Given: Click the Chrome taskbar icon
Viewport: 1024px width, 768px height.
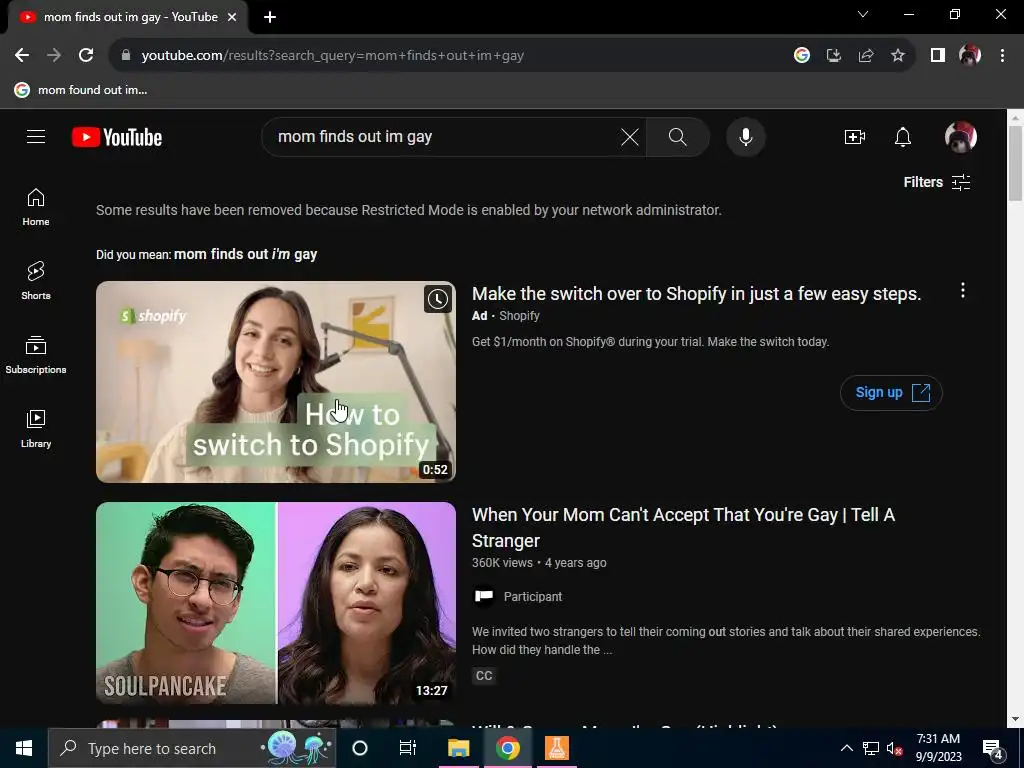Looking at the screenshot, I should click(x=507, y=748).
